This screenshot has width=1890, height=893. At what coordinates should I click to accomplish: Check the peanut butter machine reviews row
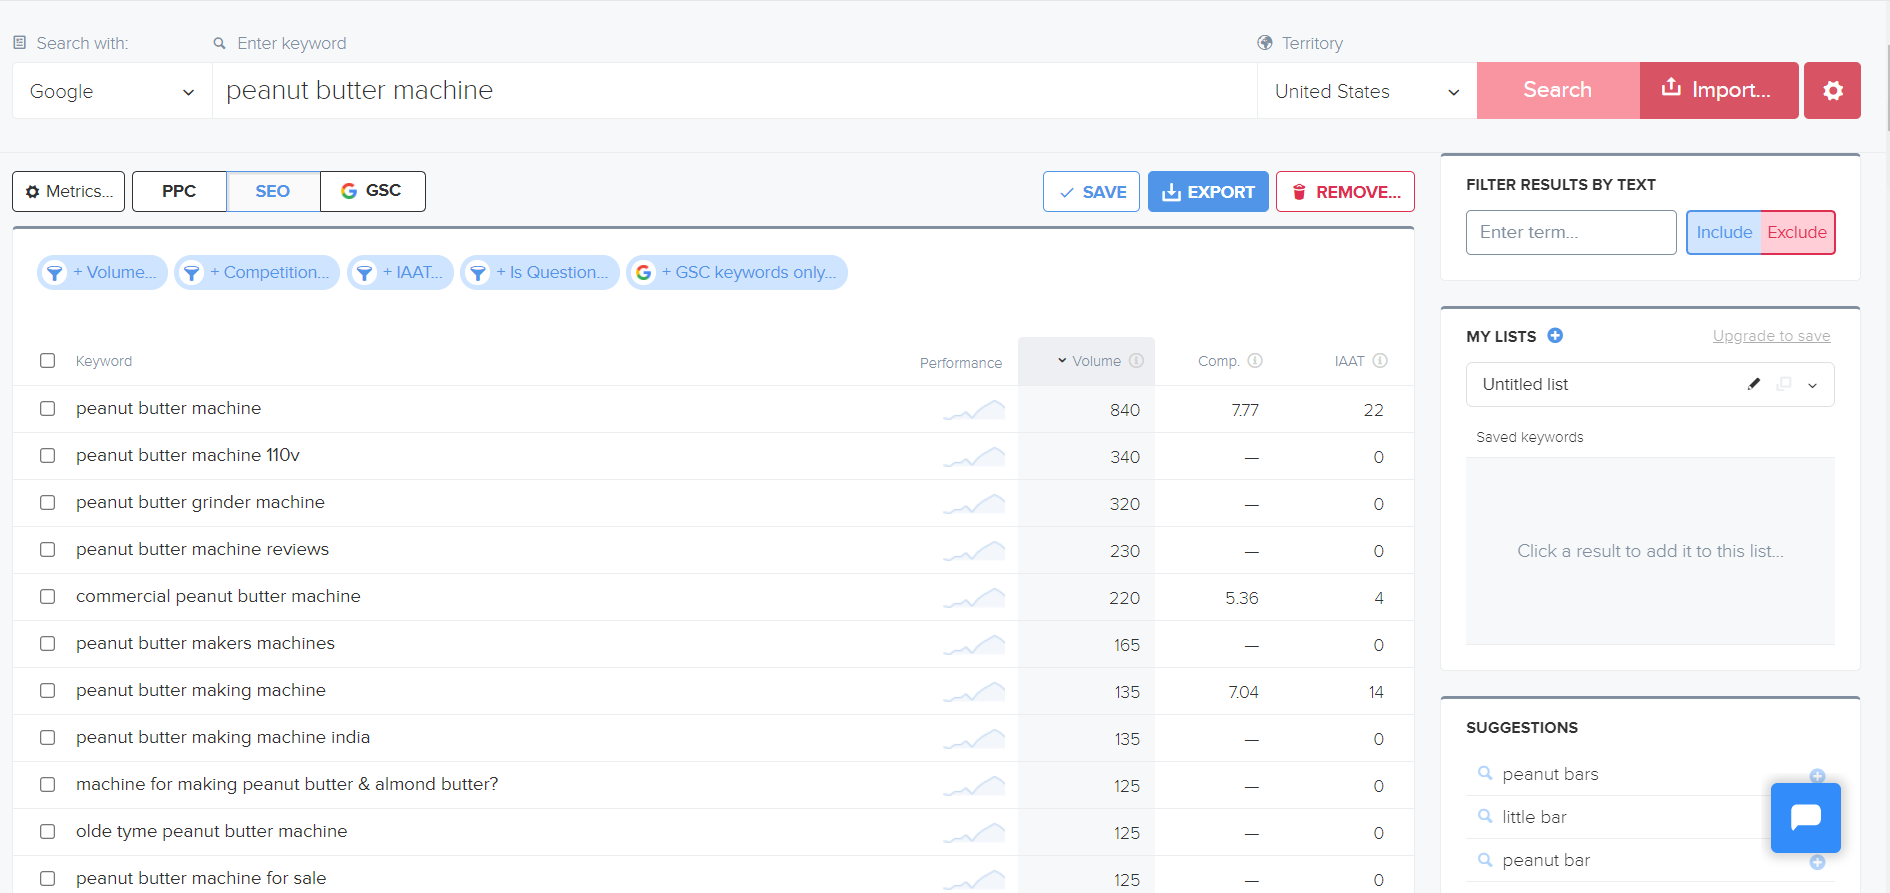tap(47, 549)
